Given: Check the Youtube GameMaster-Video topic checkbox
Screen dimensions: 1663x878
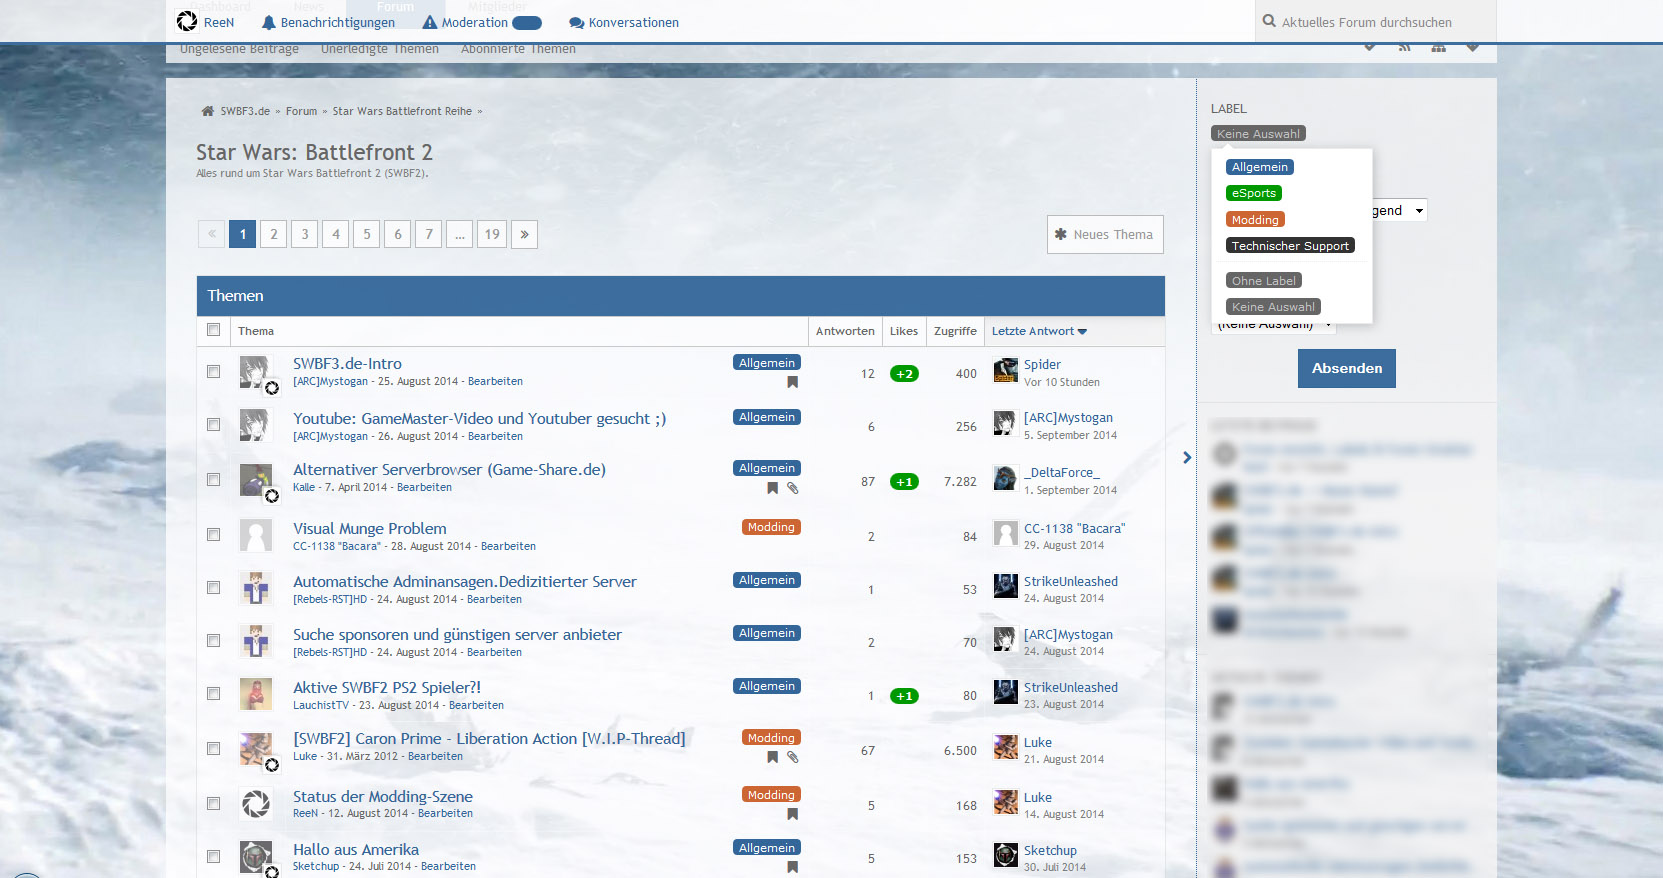Looking at the screenshot, I should (x=213, y=425).
